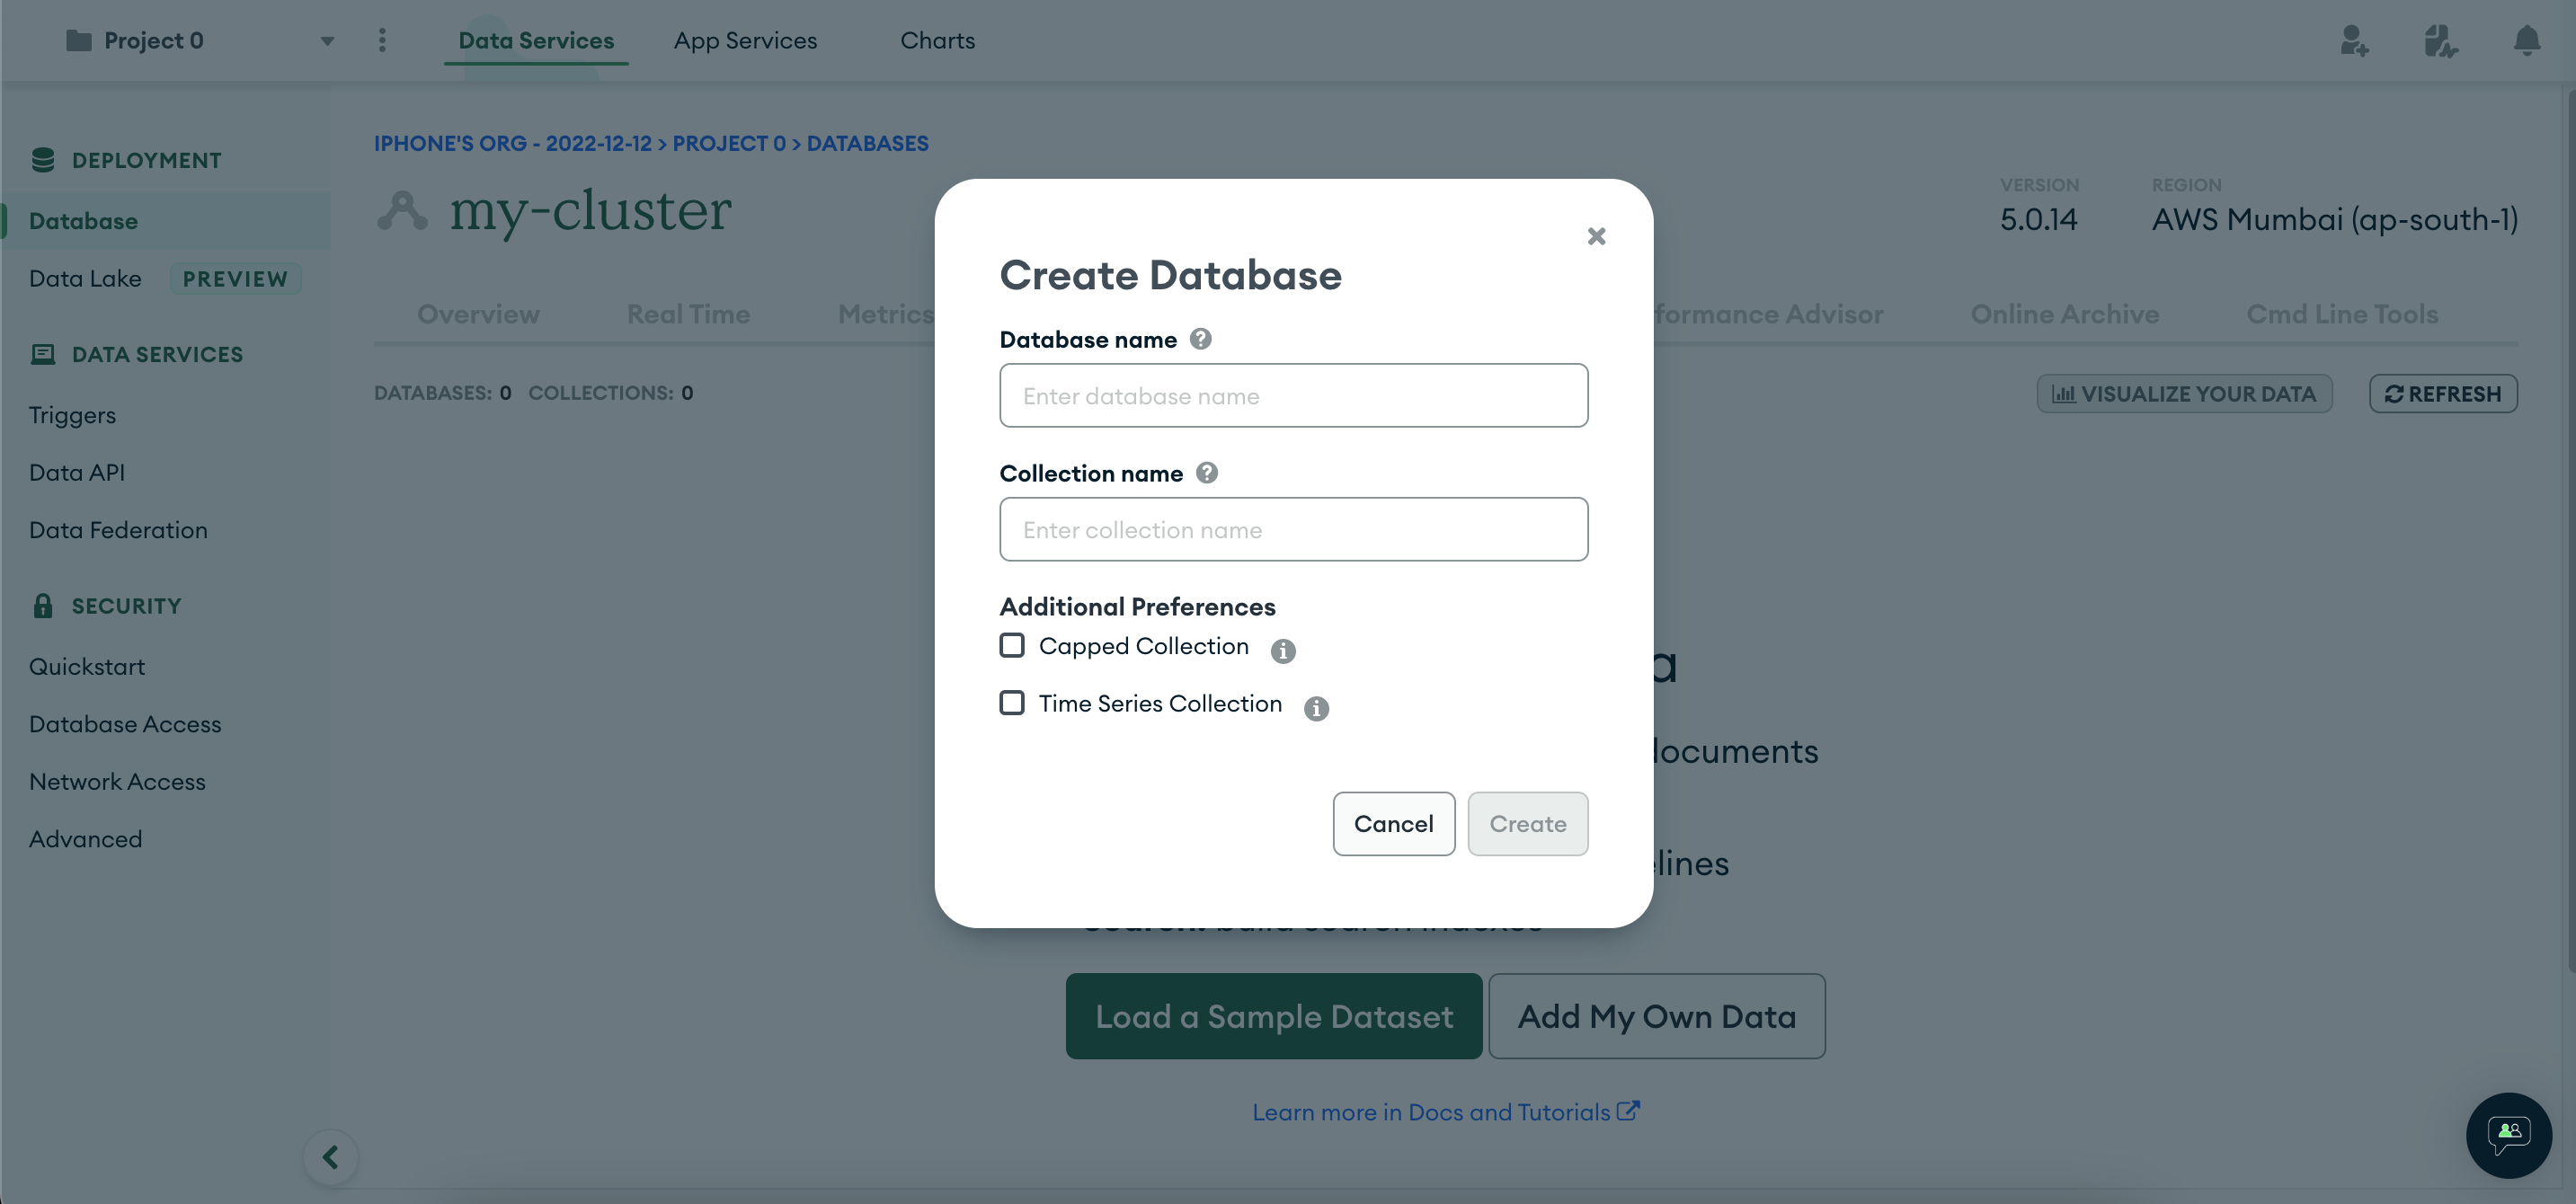
Task: Open the Overview cluster tab
Action: 478,314
